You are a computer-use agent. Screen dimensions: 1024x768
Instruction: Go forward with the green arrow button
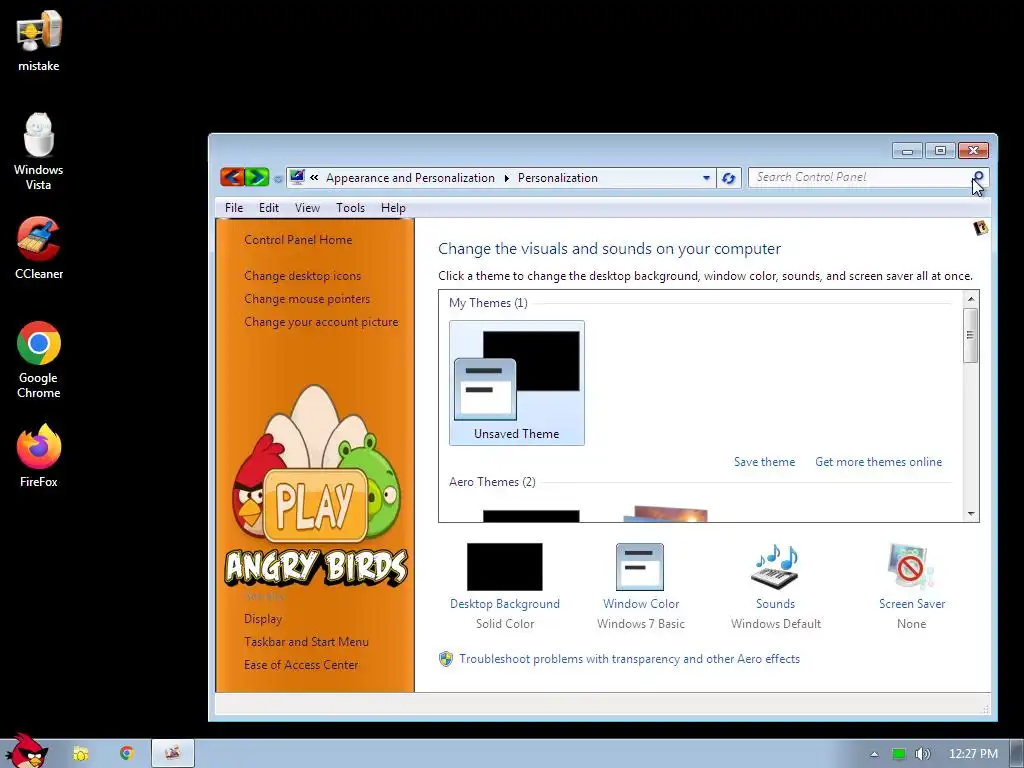(x=257, y=177)
